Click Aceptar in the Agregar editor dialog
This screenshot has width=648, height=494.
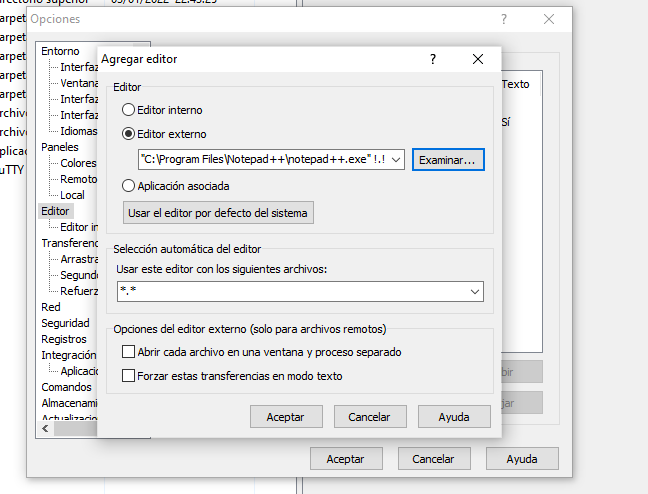(286, 417)
